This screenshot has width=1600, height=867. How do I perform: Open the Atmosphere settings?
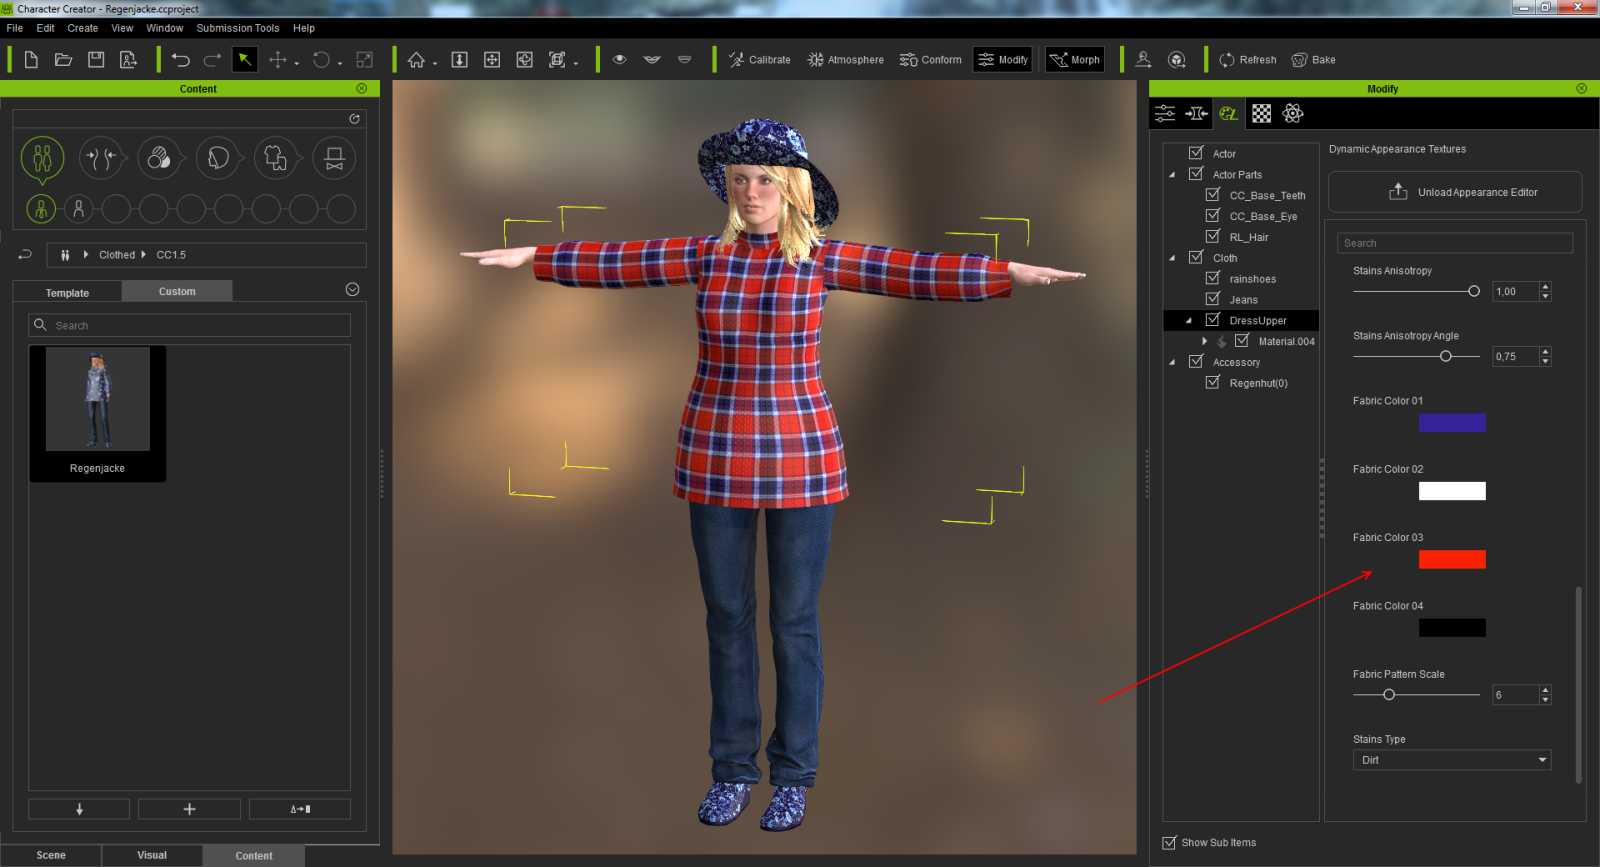(846, 60)
